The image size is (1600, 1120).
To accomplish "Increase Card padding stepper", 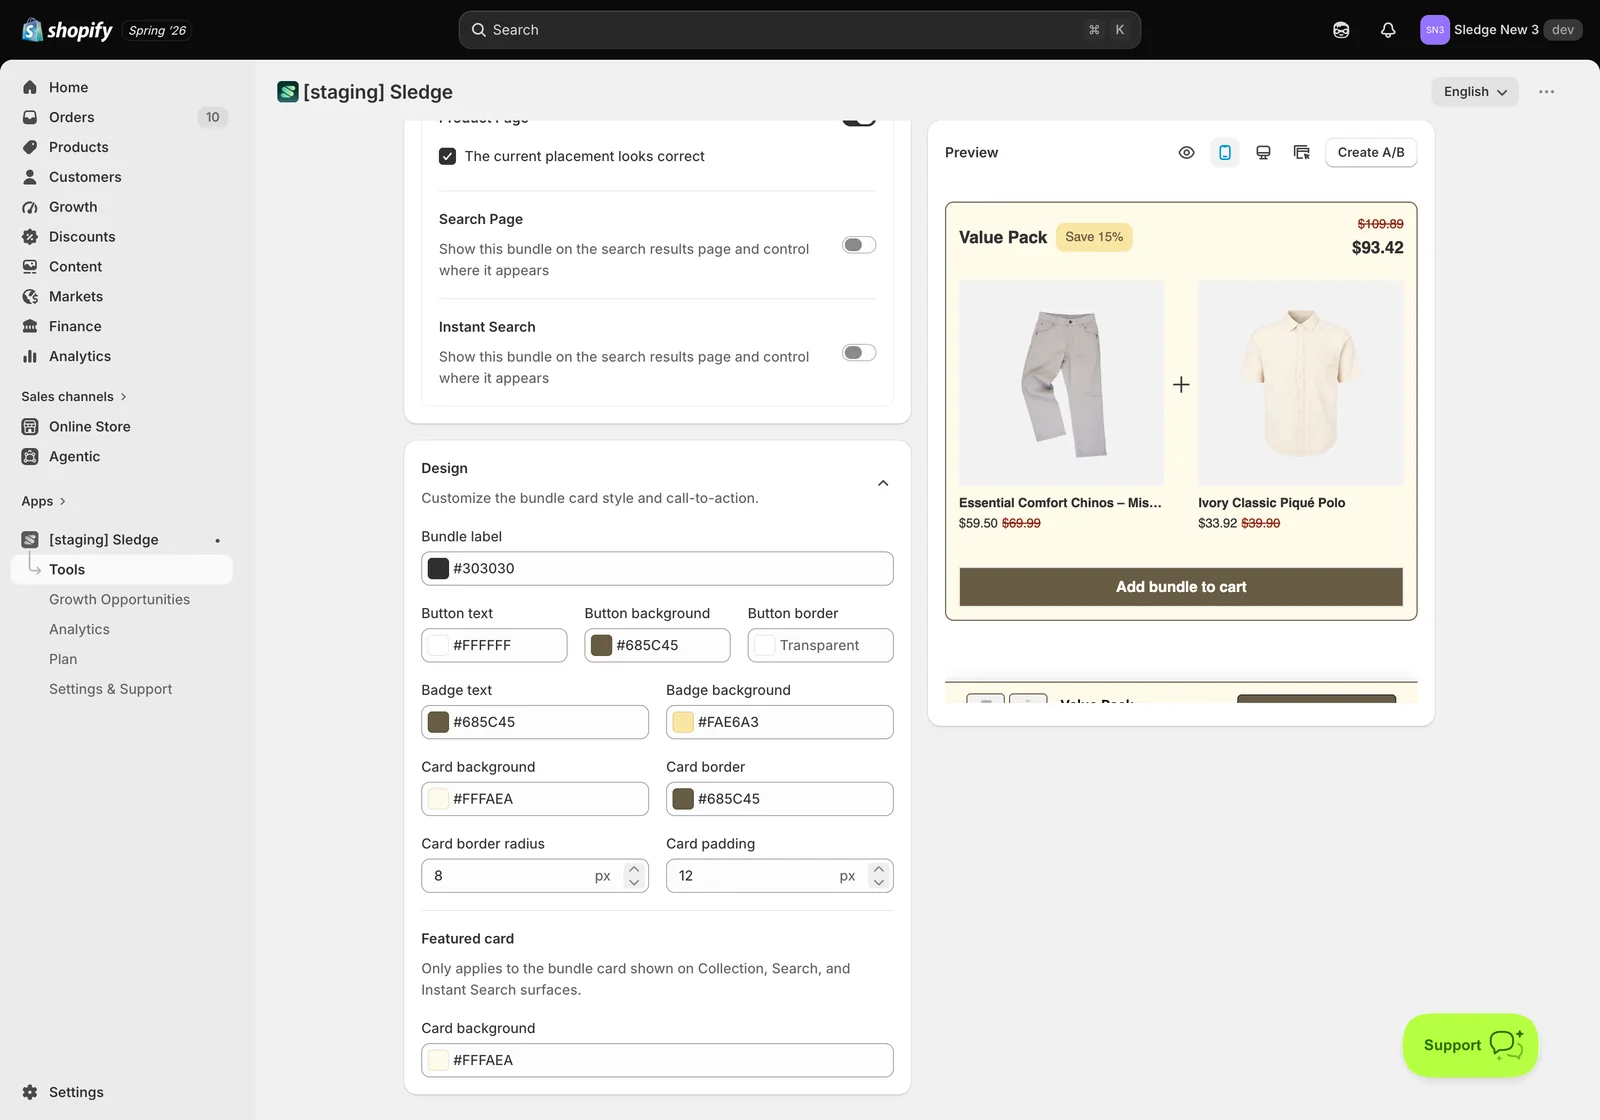I will (879, 869).
